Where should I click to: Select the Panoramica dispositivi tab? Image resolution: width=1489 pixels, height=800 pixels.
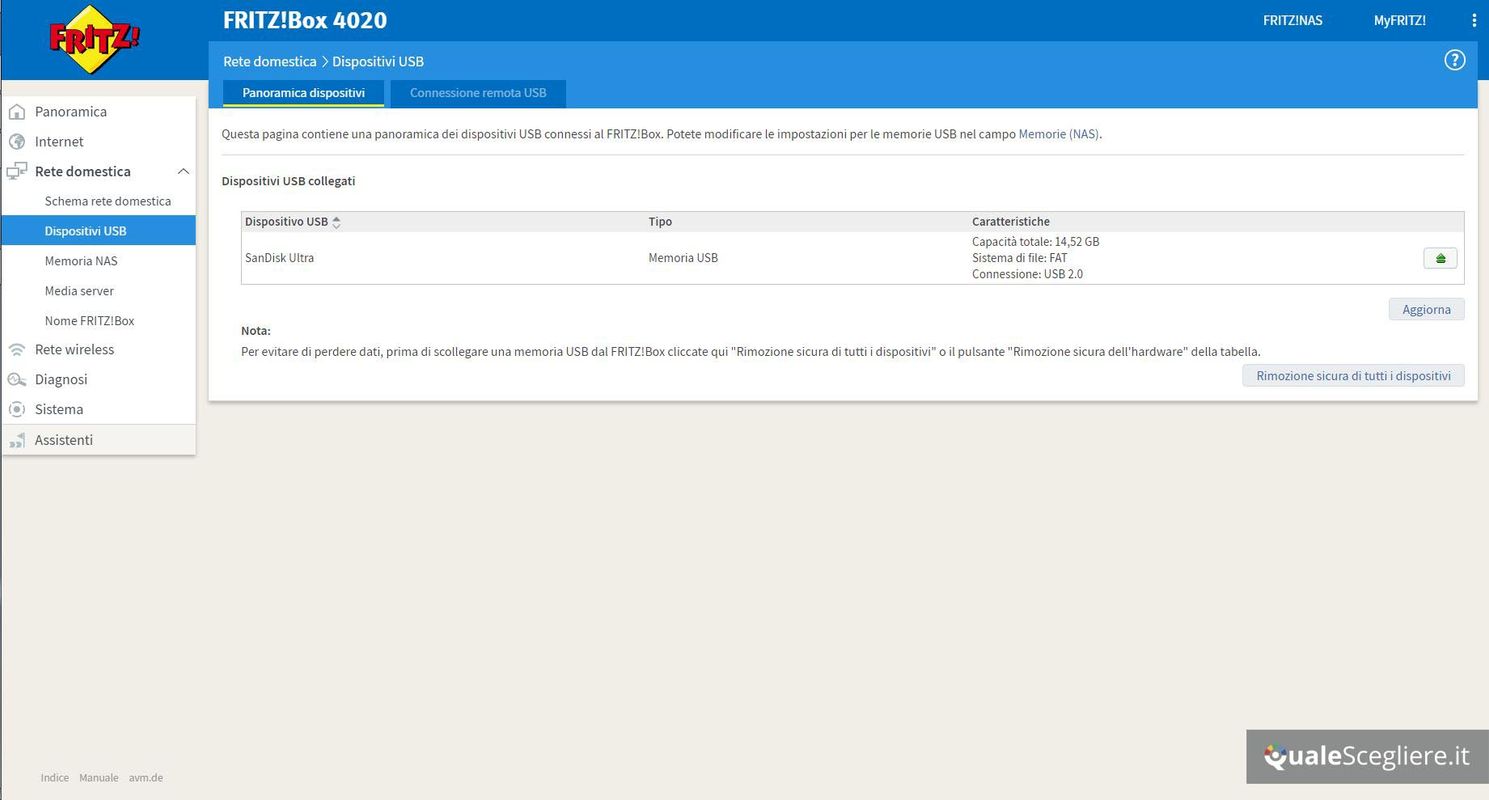(x=303, y=93)
